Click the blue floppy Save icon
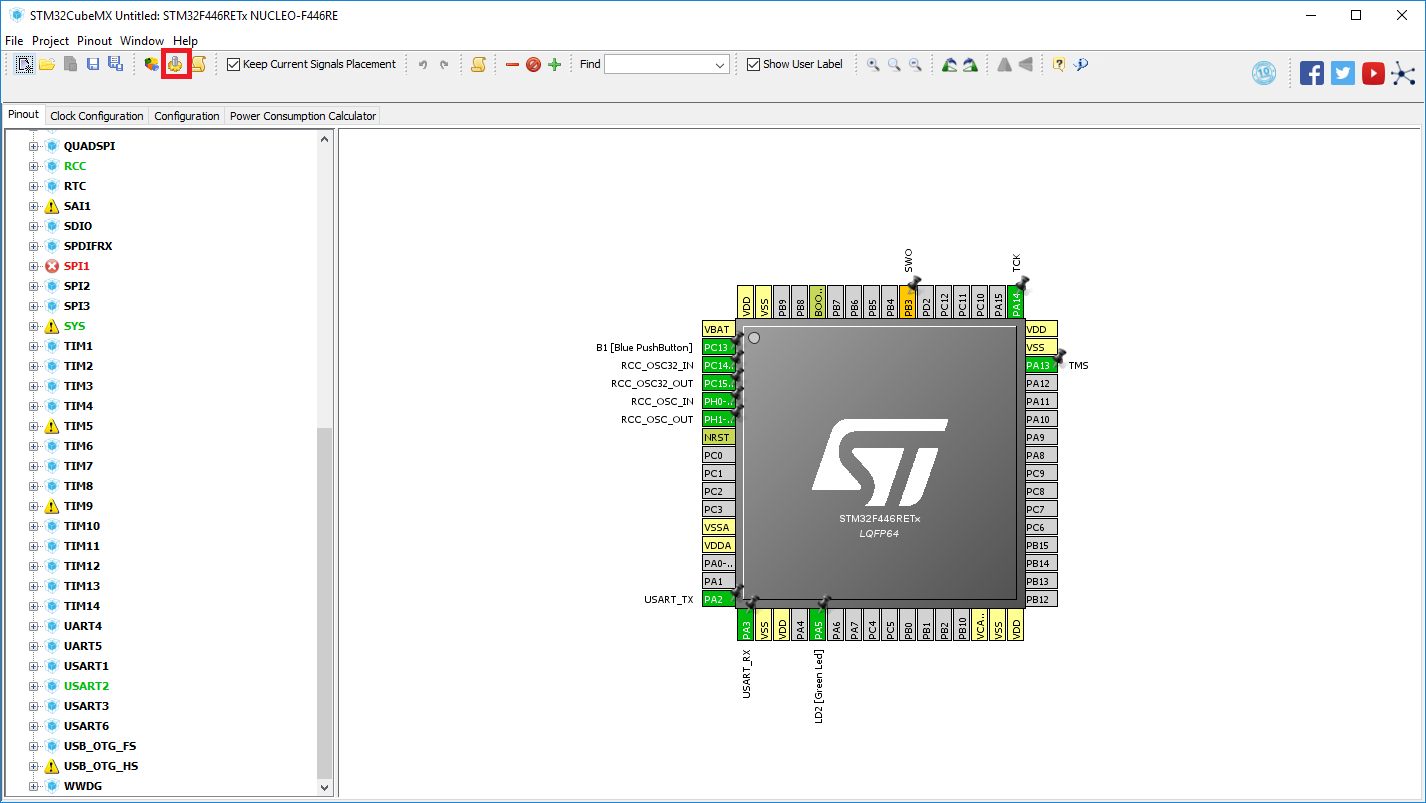Image resolution: width=1426 pixels, height=803 pixels. coord(93,64)
